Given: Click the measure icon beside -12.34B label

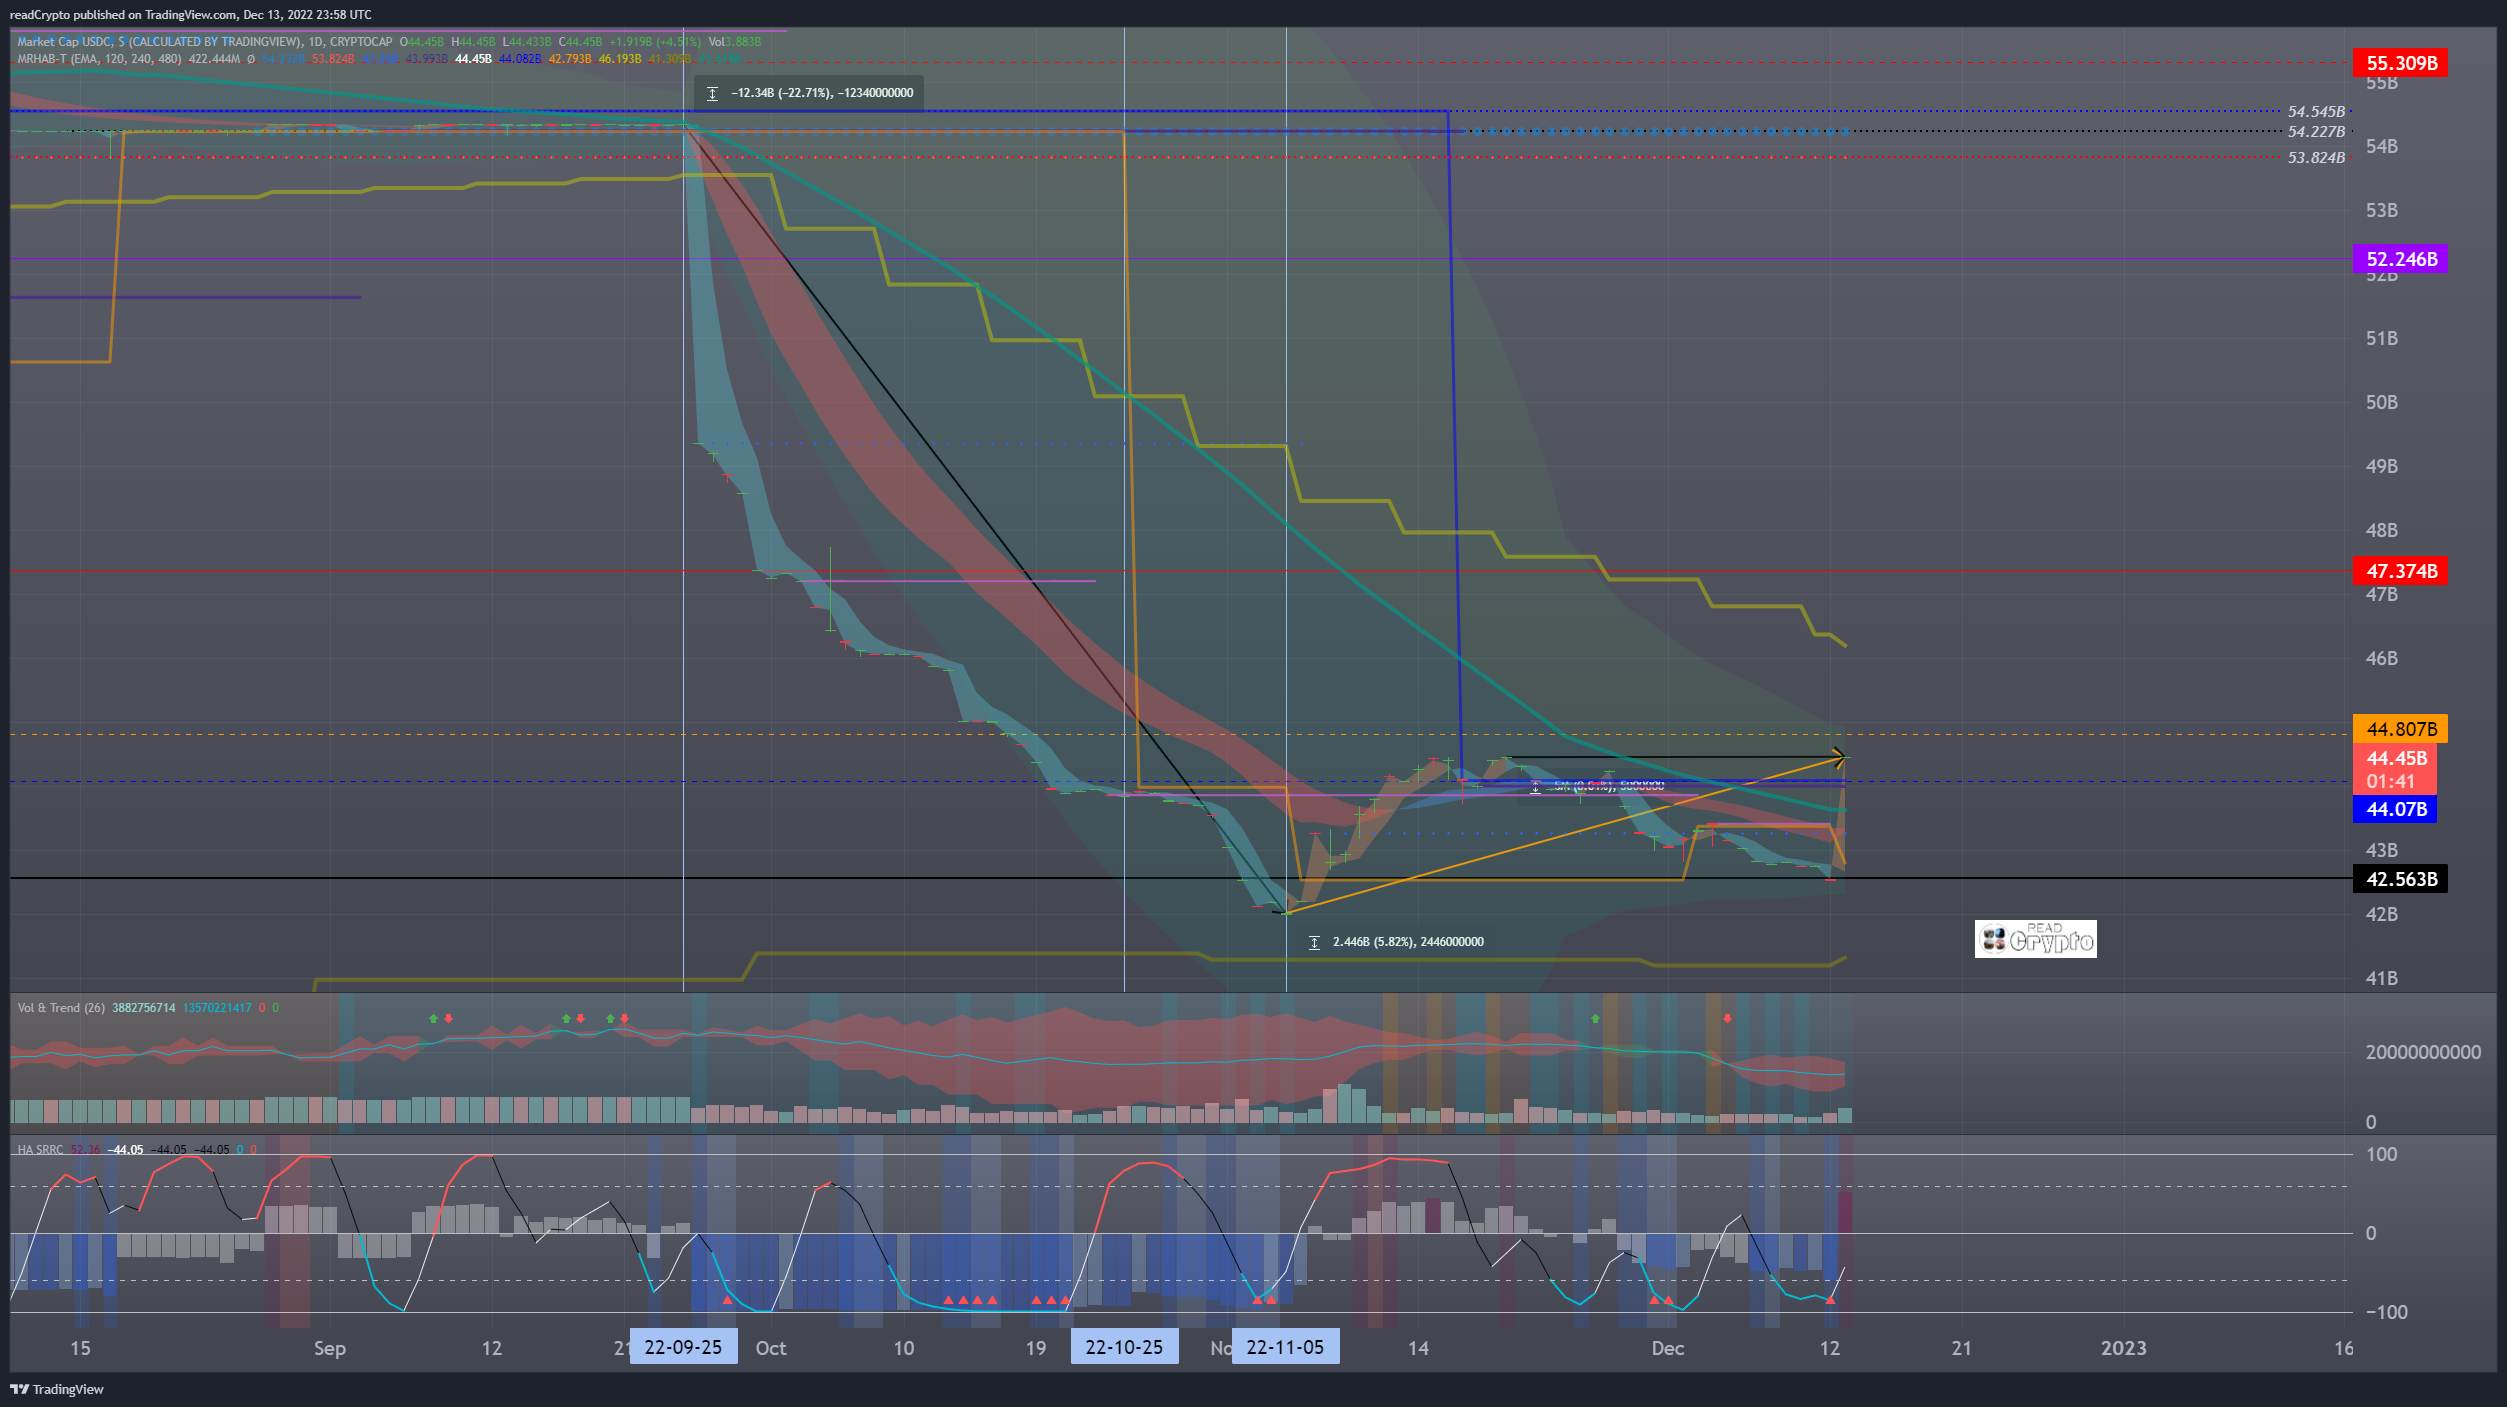Looking at the screenshot, I should (x=712, y=93).
